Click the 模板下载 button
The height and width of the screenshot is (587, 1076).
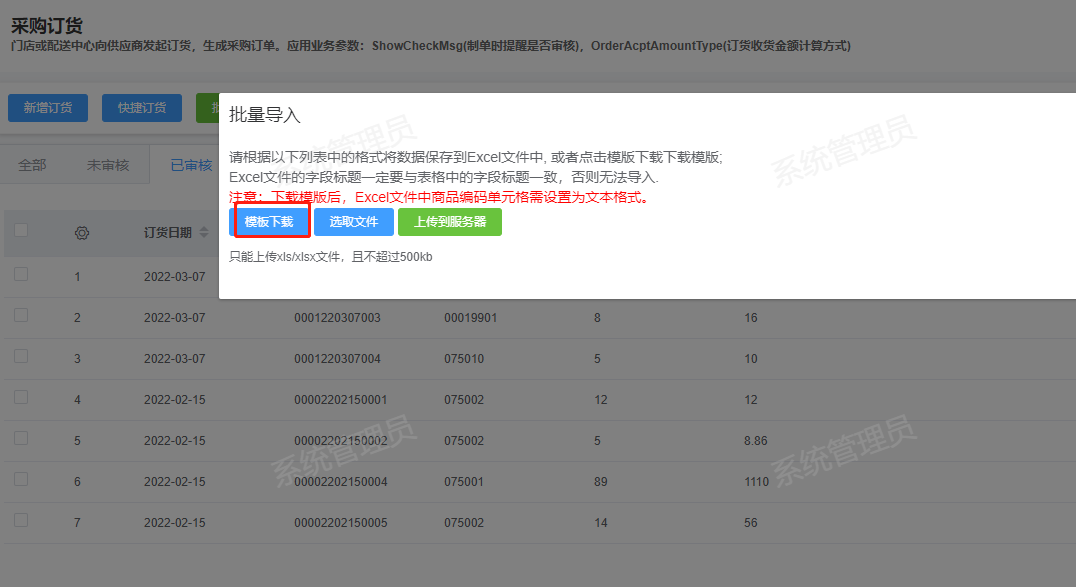coord(269,222)
